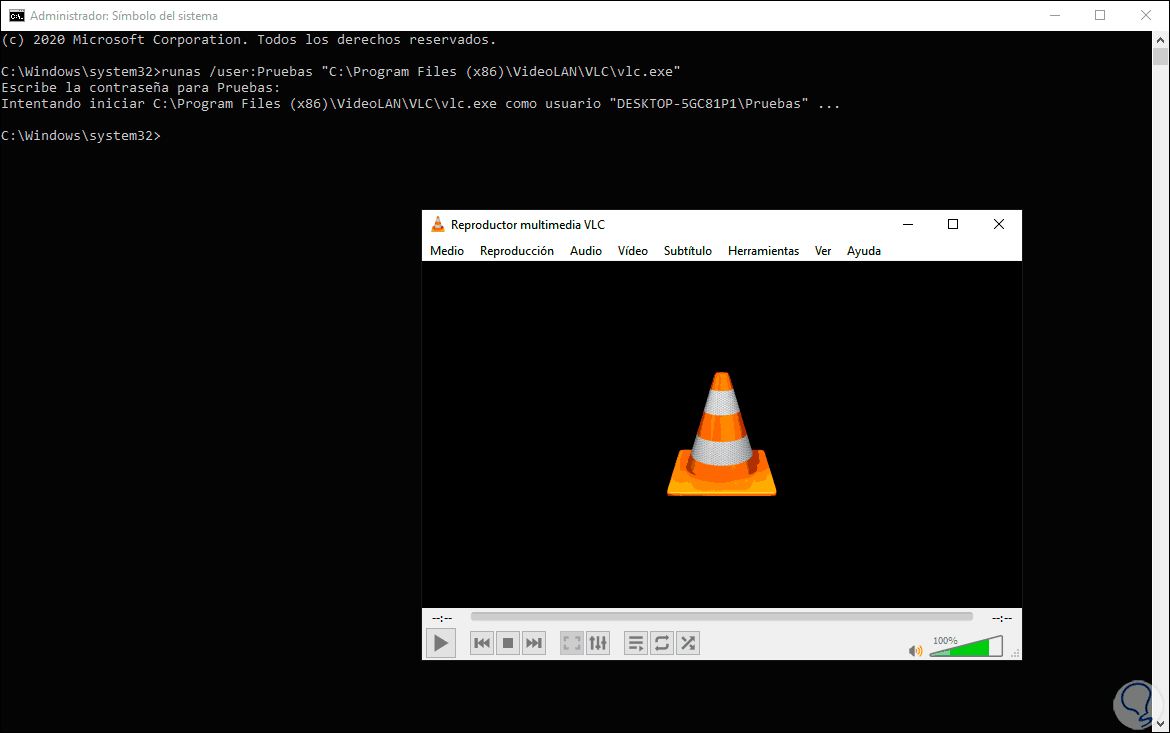Open the Ver menu in VLC
Viewport: 1170px width, 733px height.
point(823,251)
